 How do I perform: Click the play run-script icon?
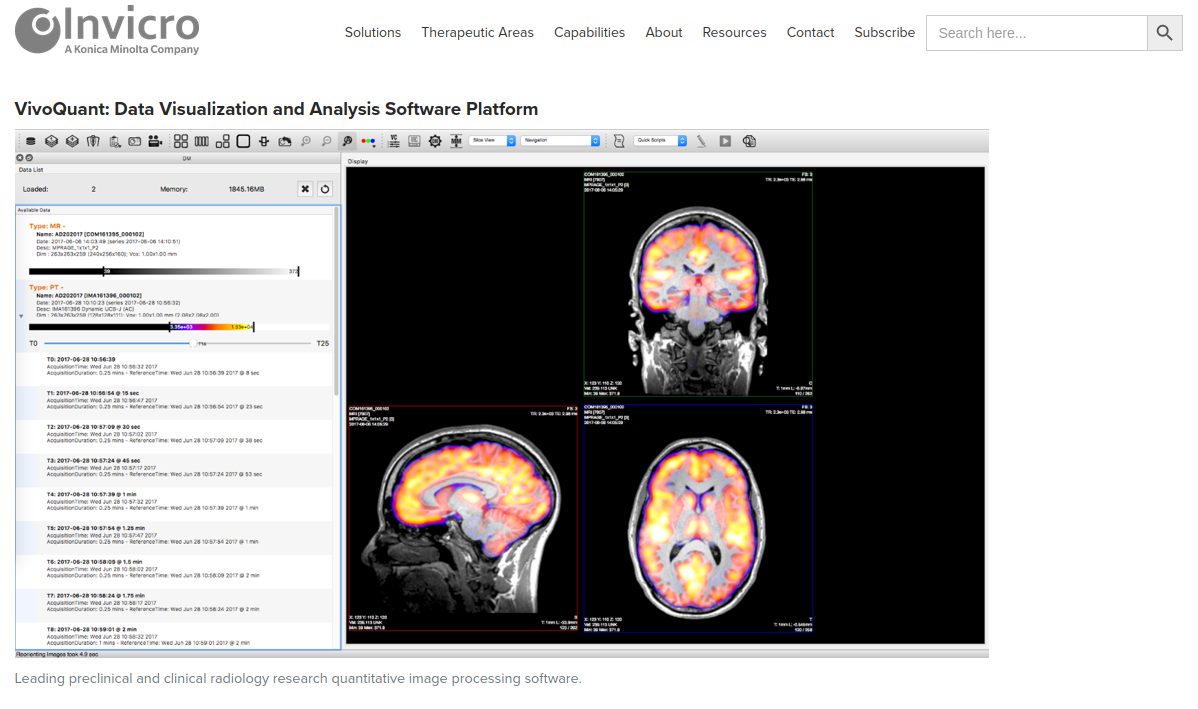coord(725,141)
